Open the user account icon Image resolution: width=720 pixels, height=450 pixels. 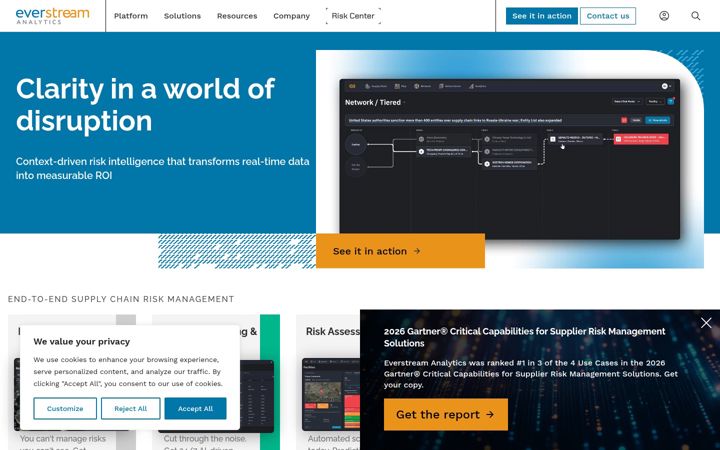[664, 16]
